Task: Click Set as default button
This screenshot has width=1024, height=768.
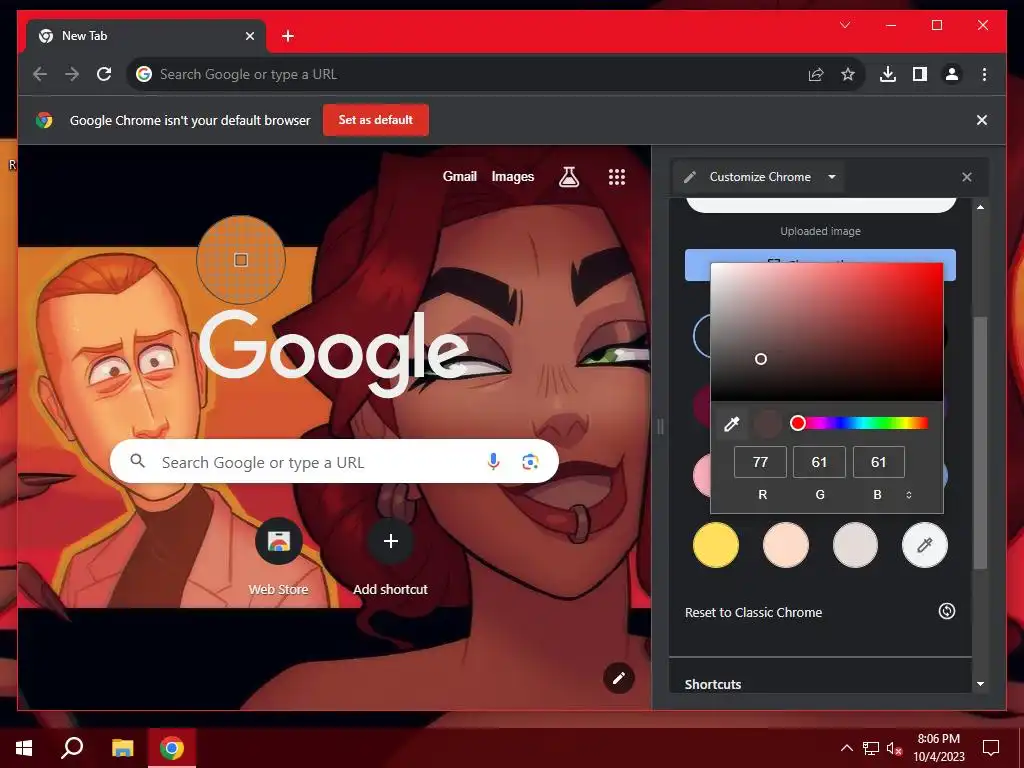Action: (376, 120)
